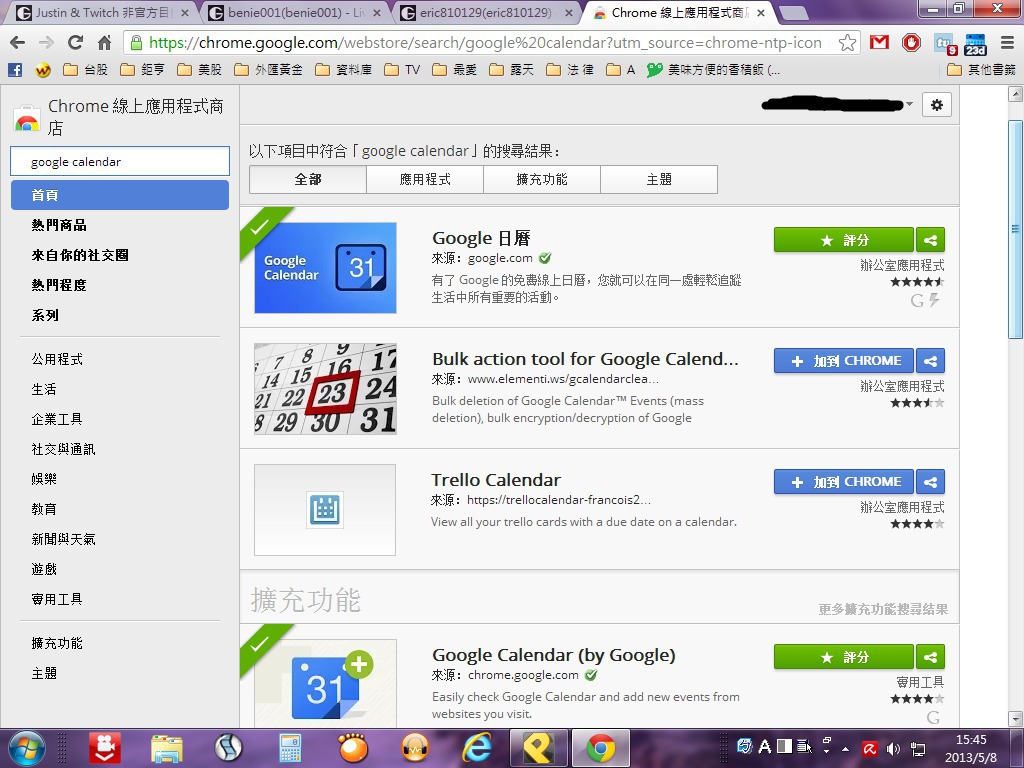Screen dimensions: 1024x768
Task: Click the red stop-sign adblock extension icon
Action: pos(911,43)
